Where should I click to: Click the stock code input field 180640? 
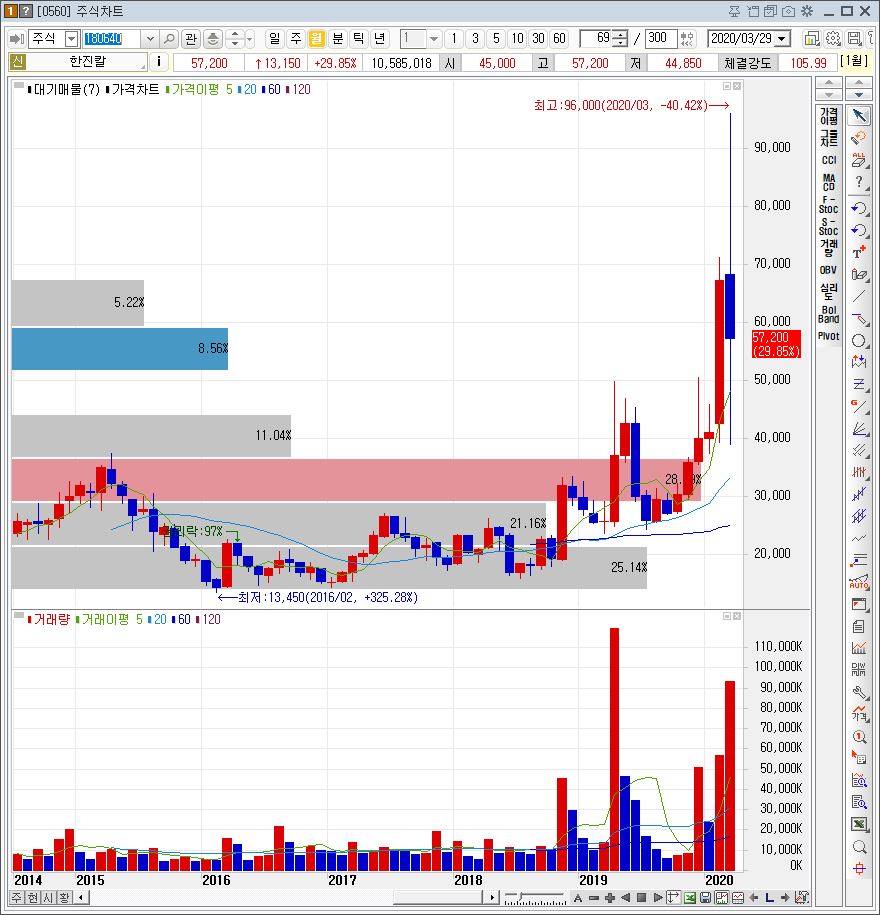(x=105, y=39)
